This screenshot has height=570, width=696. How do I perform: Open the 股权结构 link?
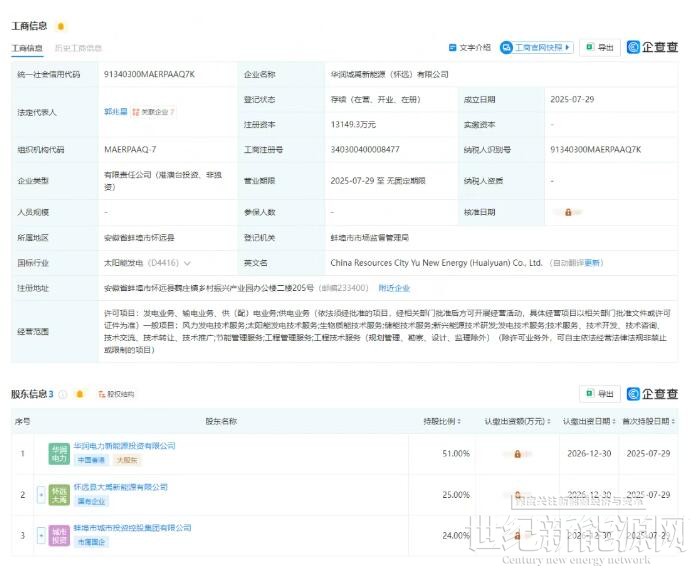coord(116,394)
